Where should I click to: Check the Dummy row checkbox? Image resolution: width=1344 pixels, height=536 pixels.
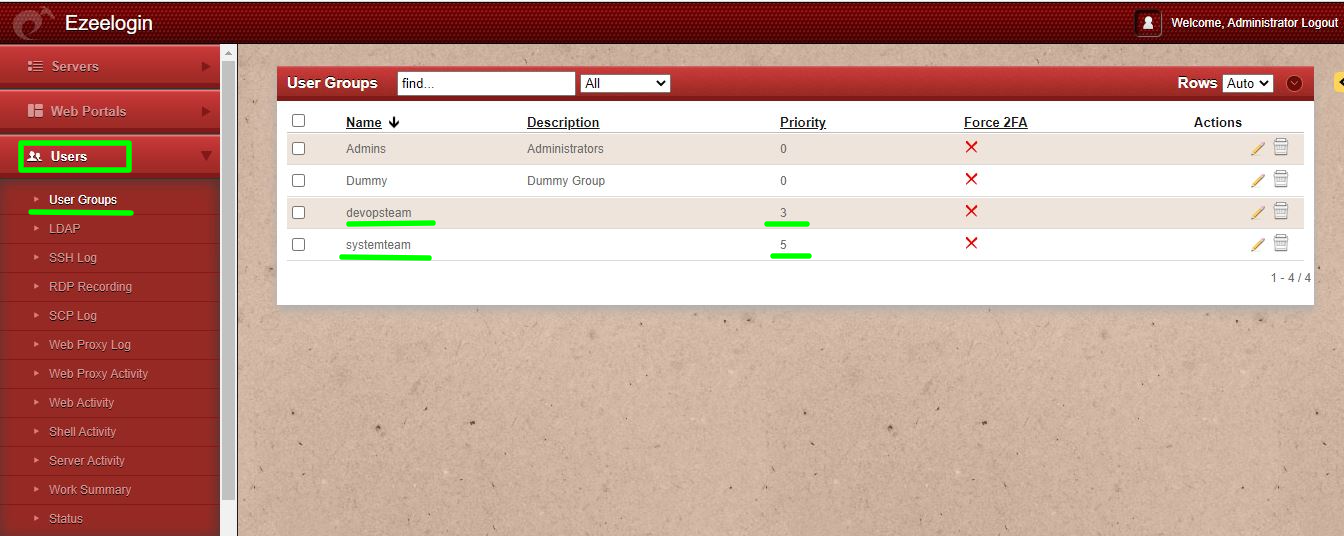pyautogui.click(x=298, y=180)
